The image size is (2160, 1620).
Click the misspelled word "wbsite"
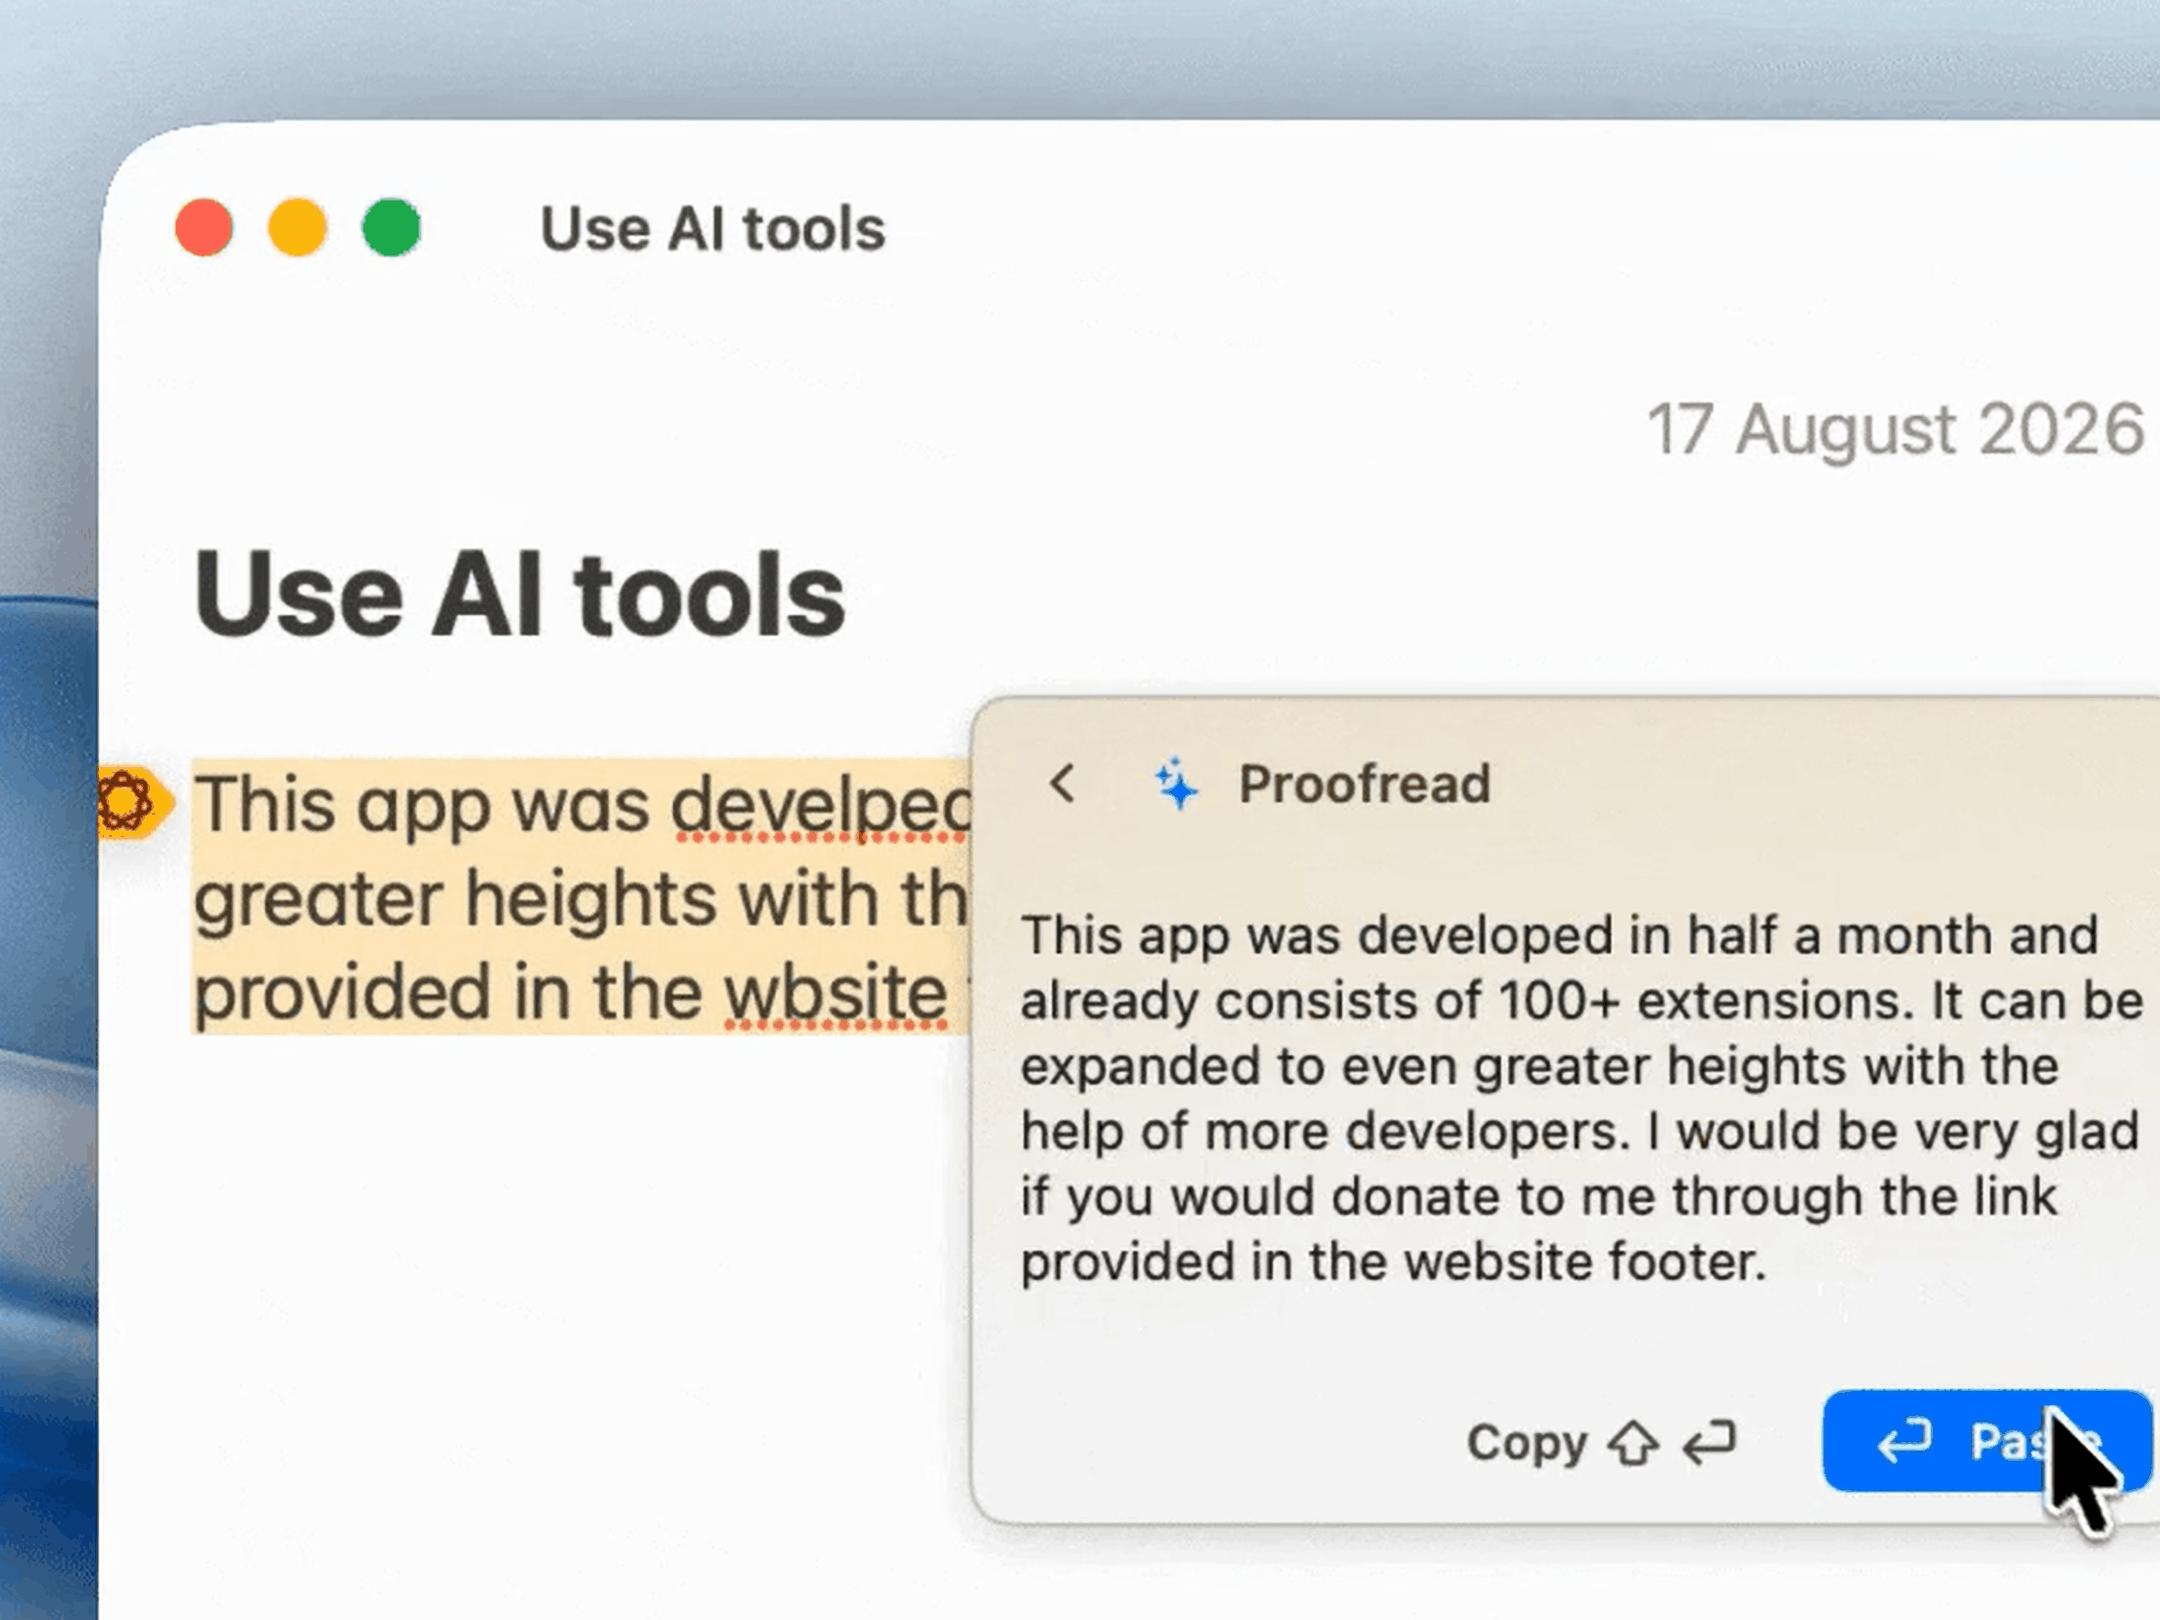point(835,993)
